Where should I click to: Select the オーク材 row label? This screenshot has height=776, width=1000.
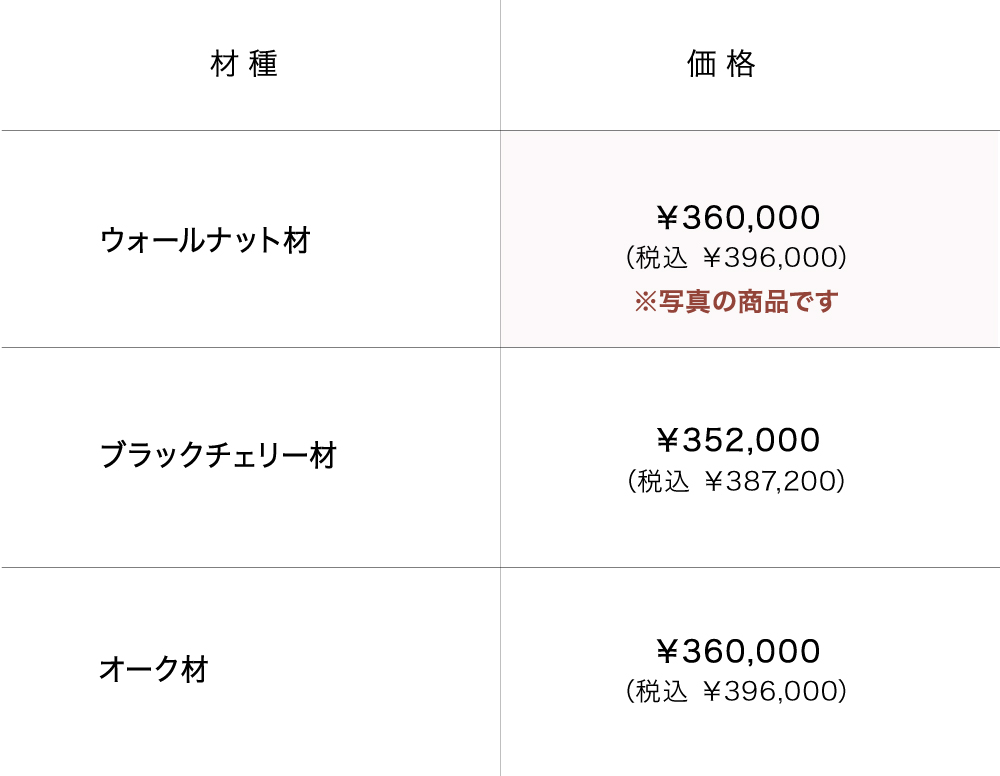click(154, 670)
